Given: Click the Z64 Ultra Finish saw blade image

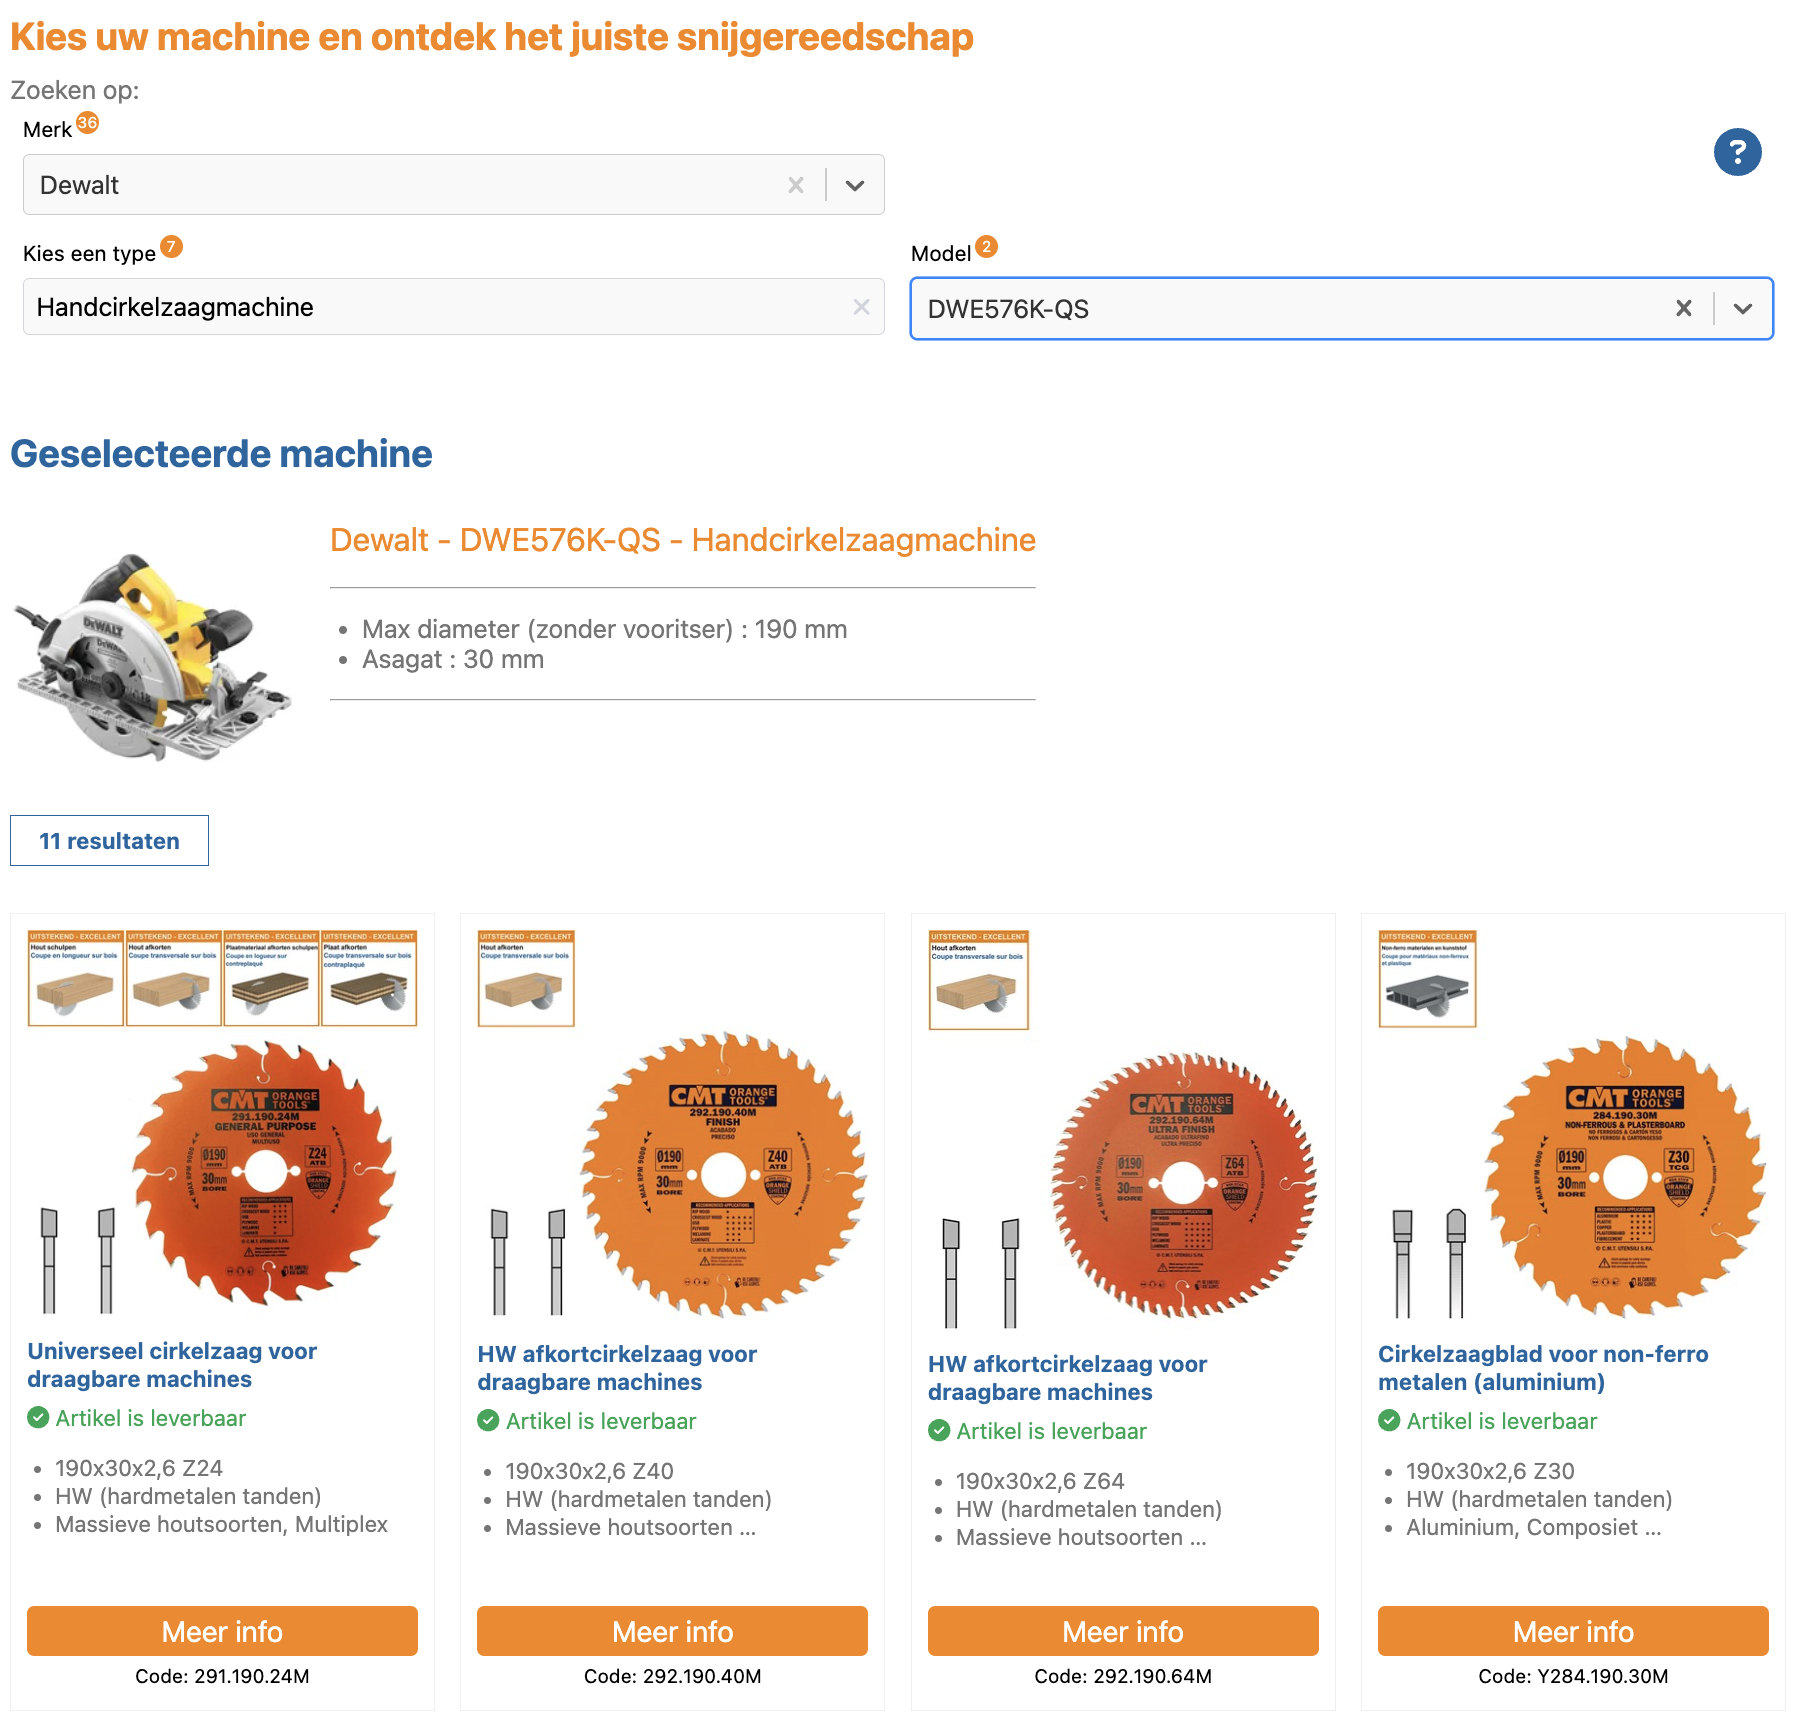Looking at the screenshot, I should click(x=1183, y=1184).
